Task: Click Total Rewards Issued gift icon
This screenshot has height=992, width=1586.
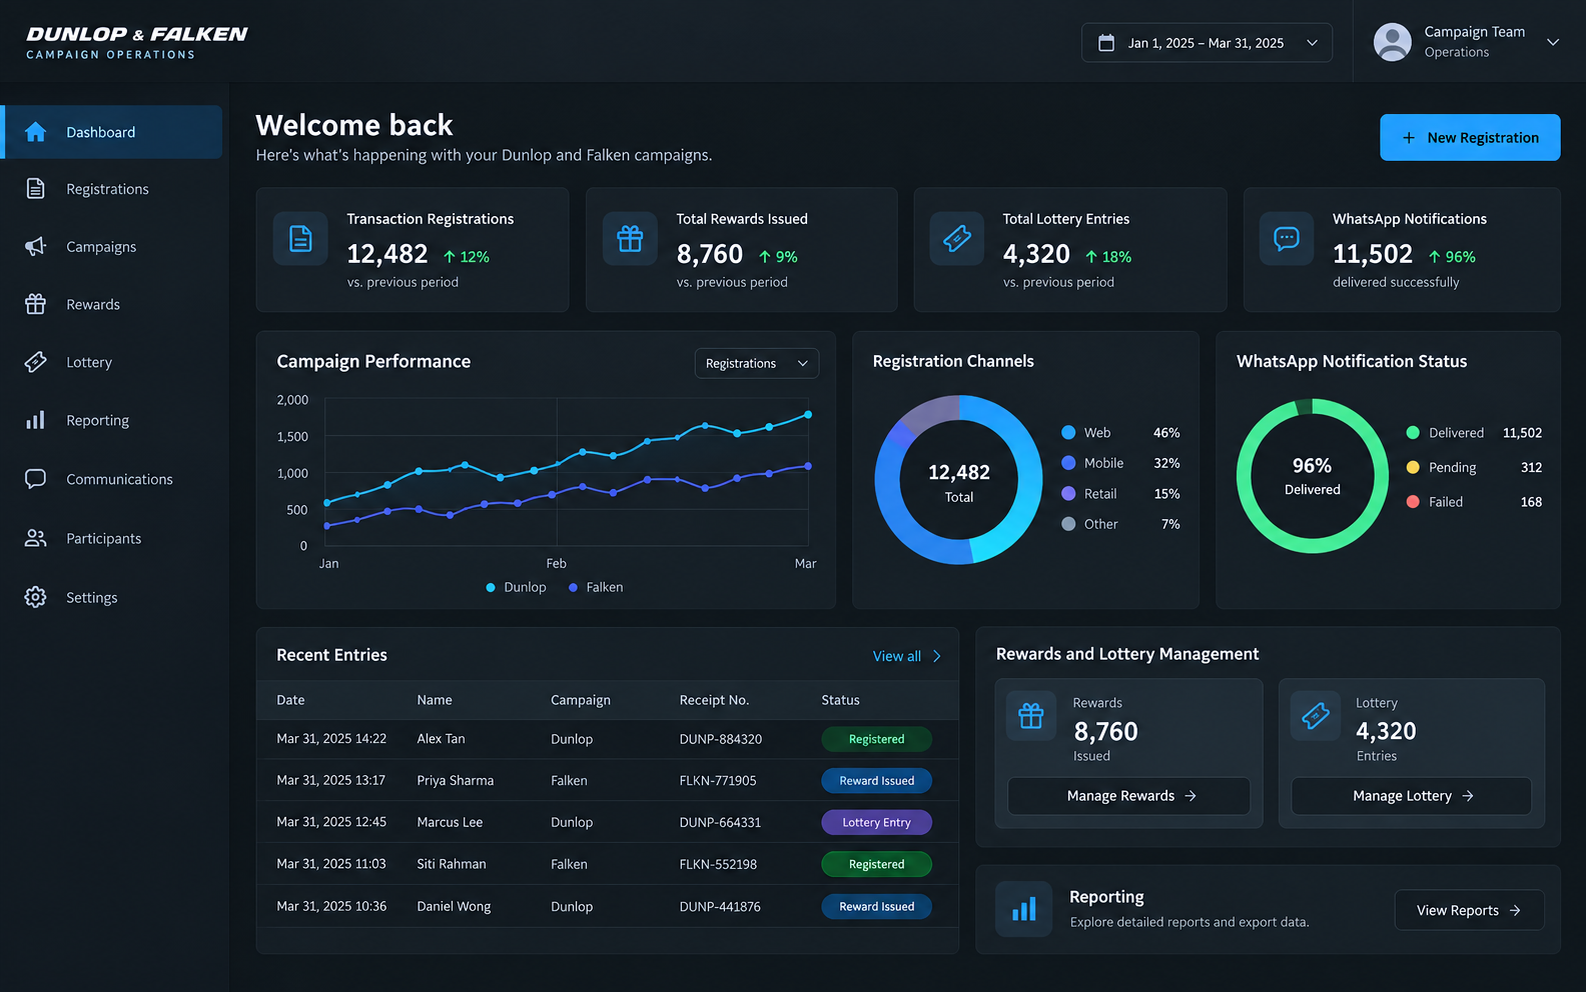Action: click(630, 238)
